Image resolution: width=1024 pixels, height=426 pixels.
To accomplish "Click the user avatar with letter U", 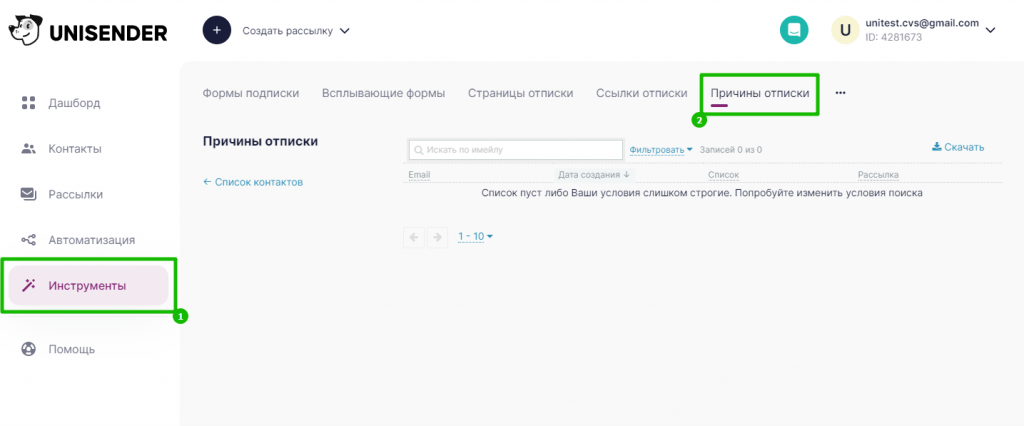I will tap(845, 30).
